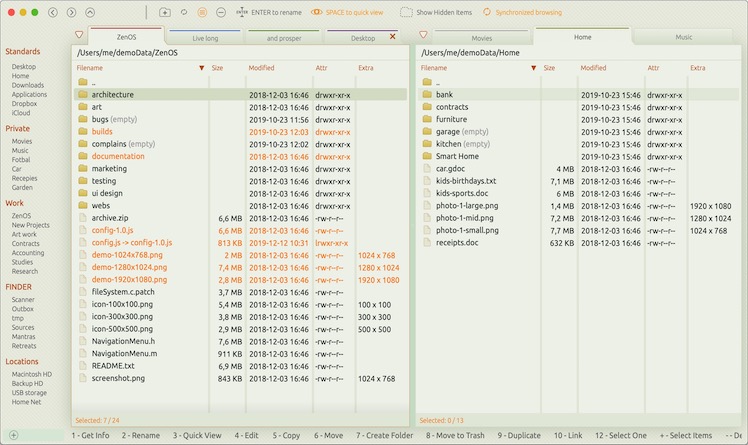
Task: Select file NavigationMenu.h
Action: (240, 341)
